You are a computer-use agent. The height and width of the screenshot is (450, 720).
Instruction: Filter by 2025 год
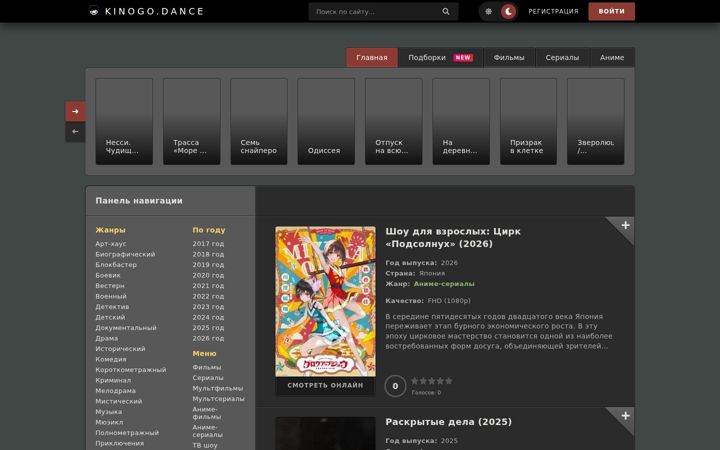208,328
